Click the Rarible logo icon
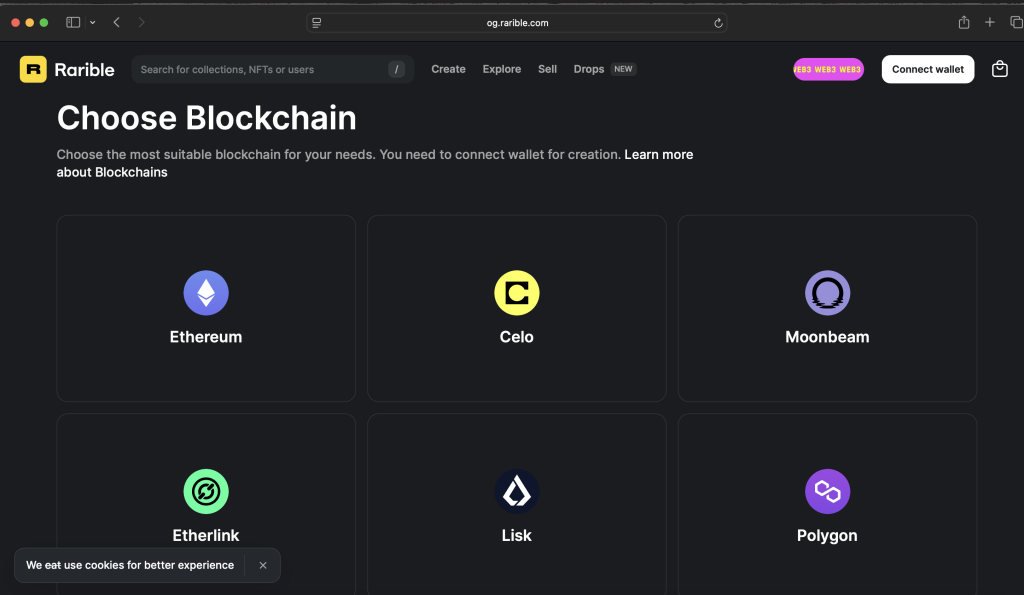1024x595 pixels. pos(31,69)
